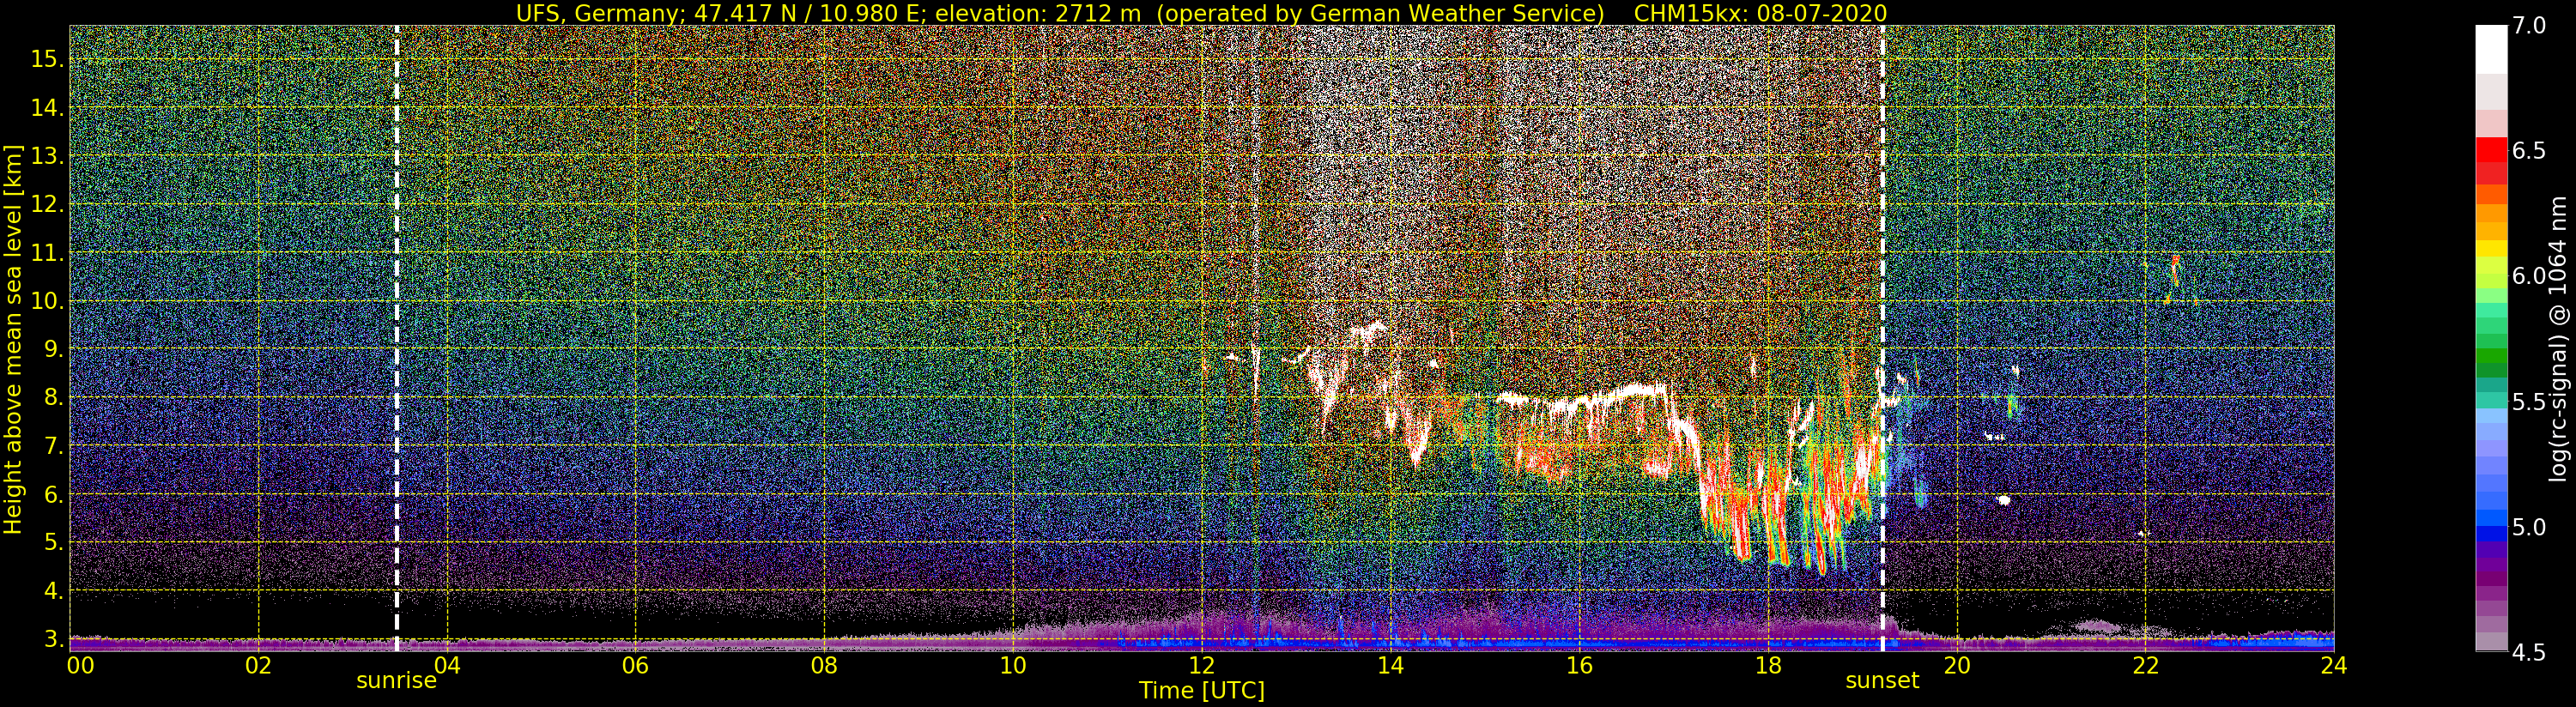Image resolution: width=2576 pixels, height=707 pixels.
Task: Click the "5." height axis tick label
Action: (53, 542)
